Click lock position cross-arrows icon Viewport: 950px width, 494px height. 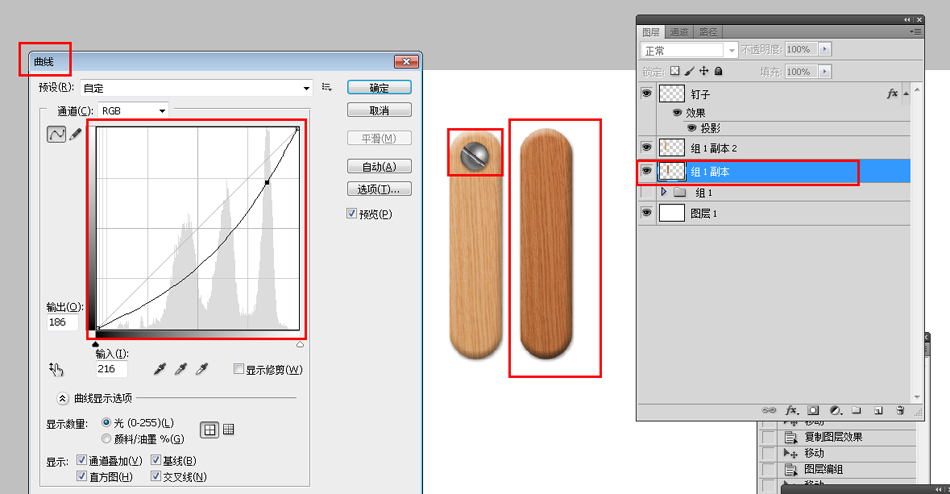[x=704, y=71]
